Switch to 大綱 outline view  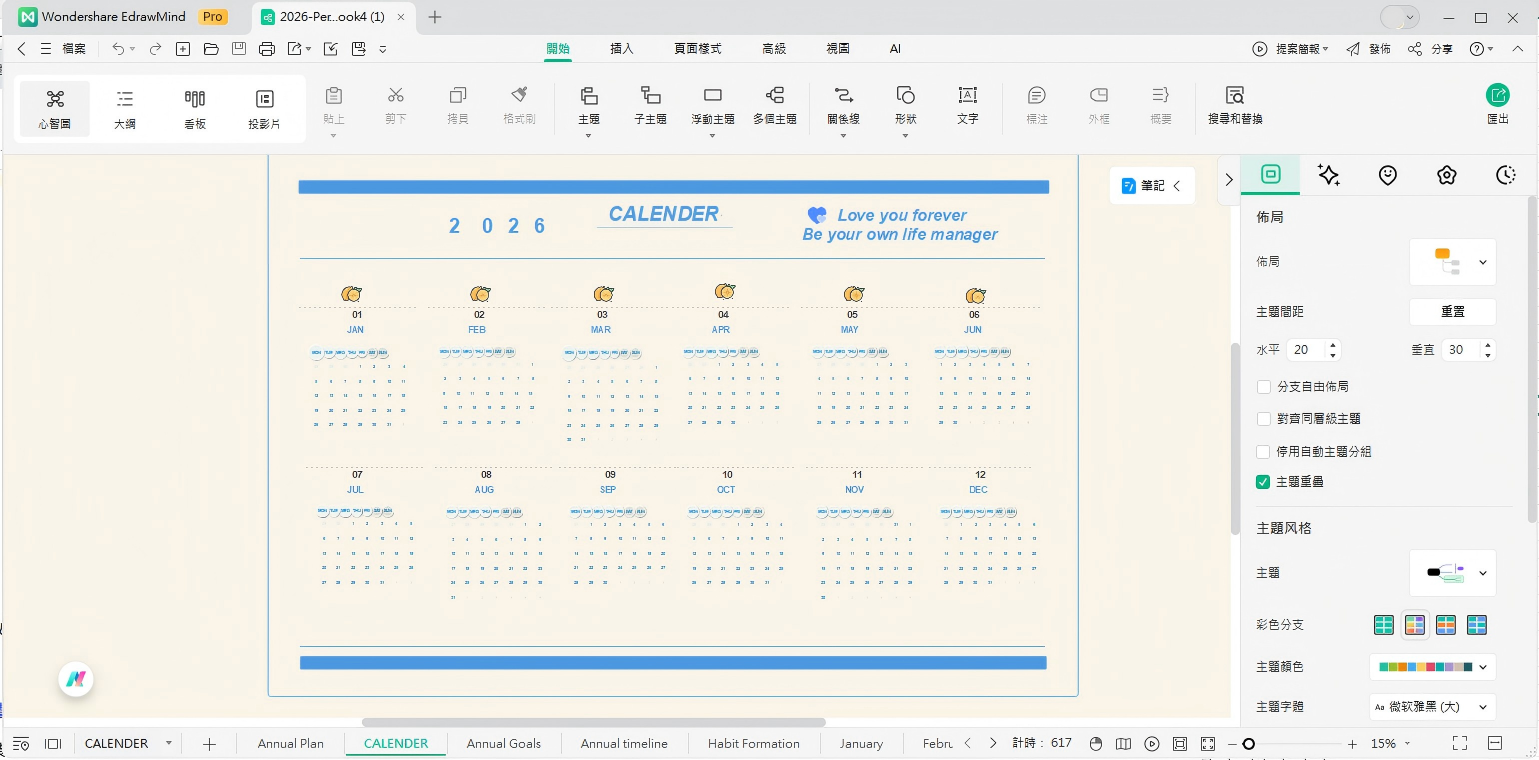[125, 108]
